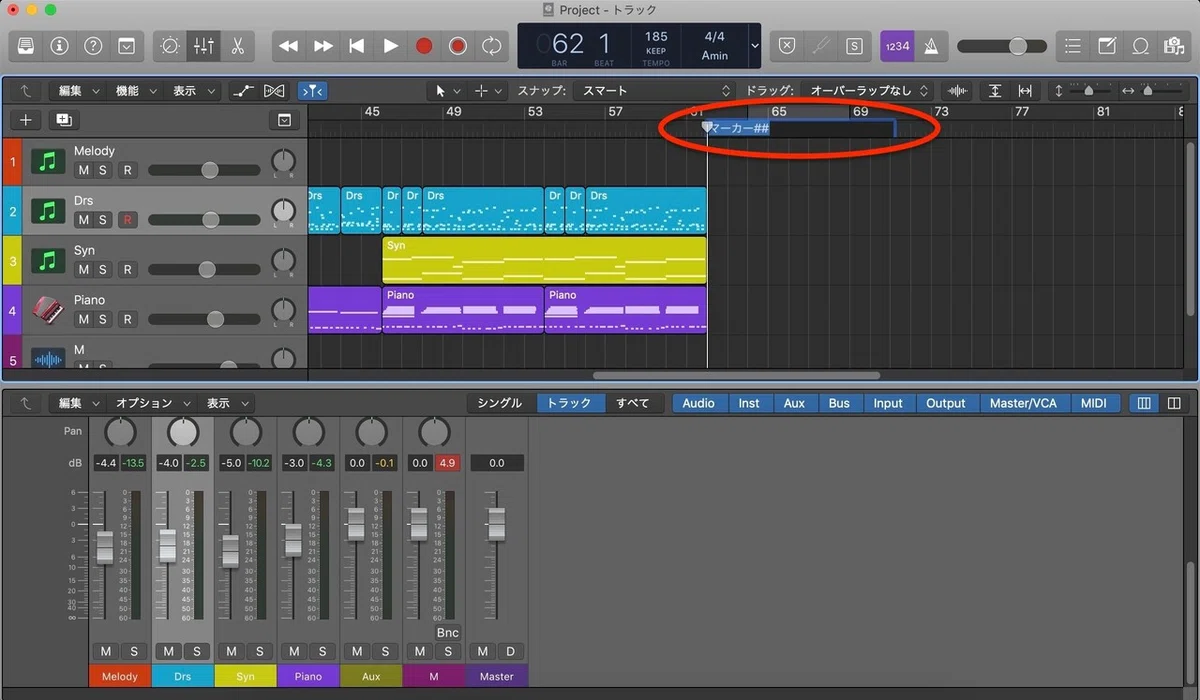Open the List Editors button

pos(1073,46)
